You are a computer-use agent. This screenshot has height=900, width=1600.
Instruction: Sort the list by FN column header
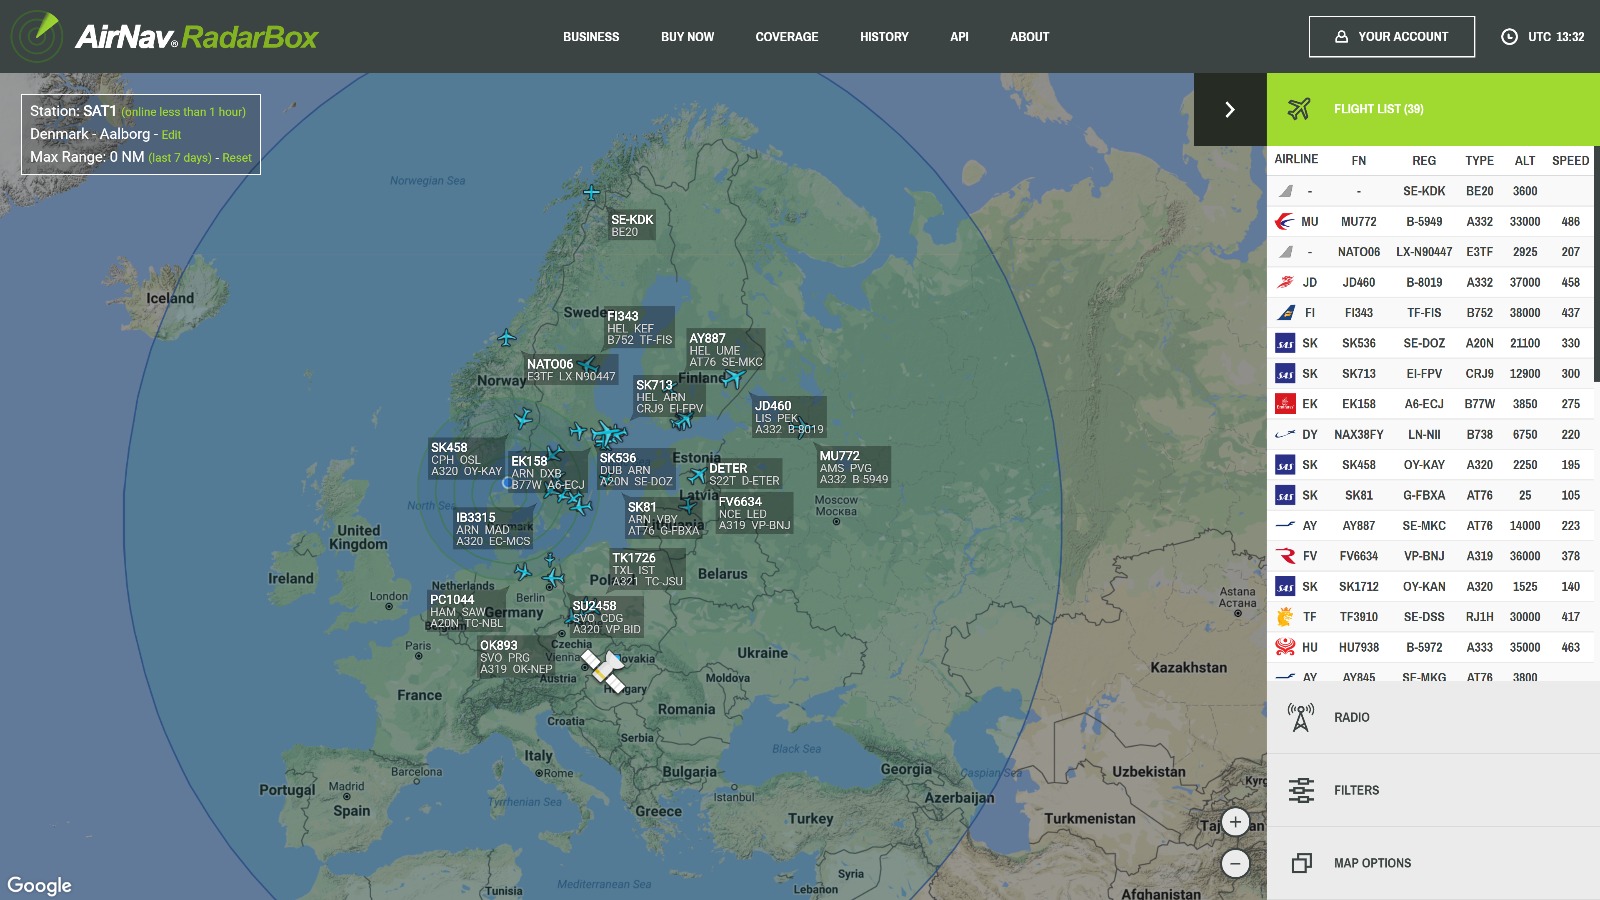(1358, 160)
